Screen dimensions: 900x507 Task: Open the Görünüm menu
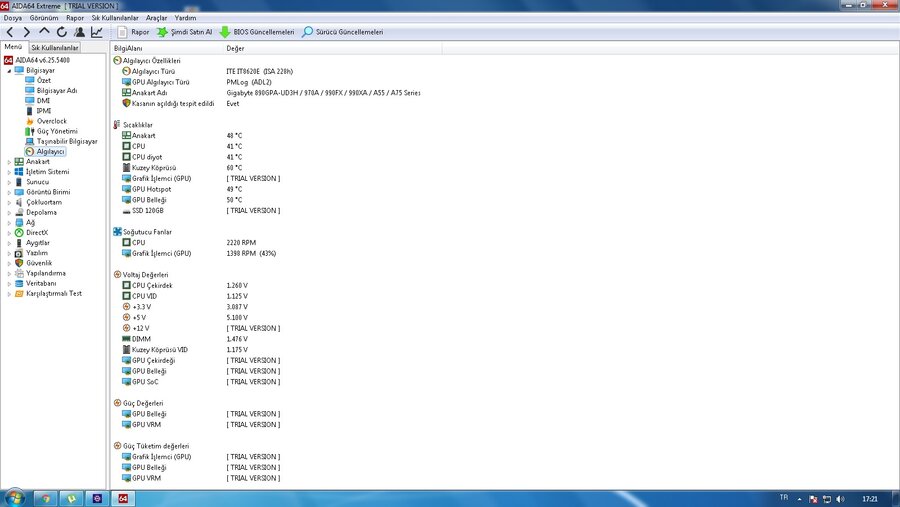pyautogui.click(x=44, y=18)
